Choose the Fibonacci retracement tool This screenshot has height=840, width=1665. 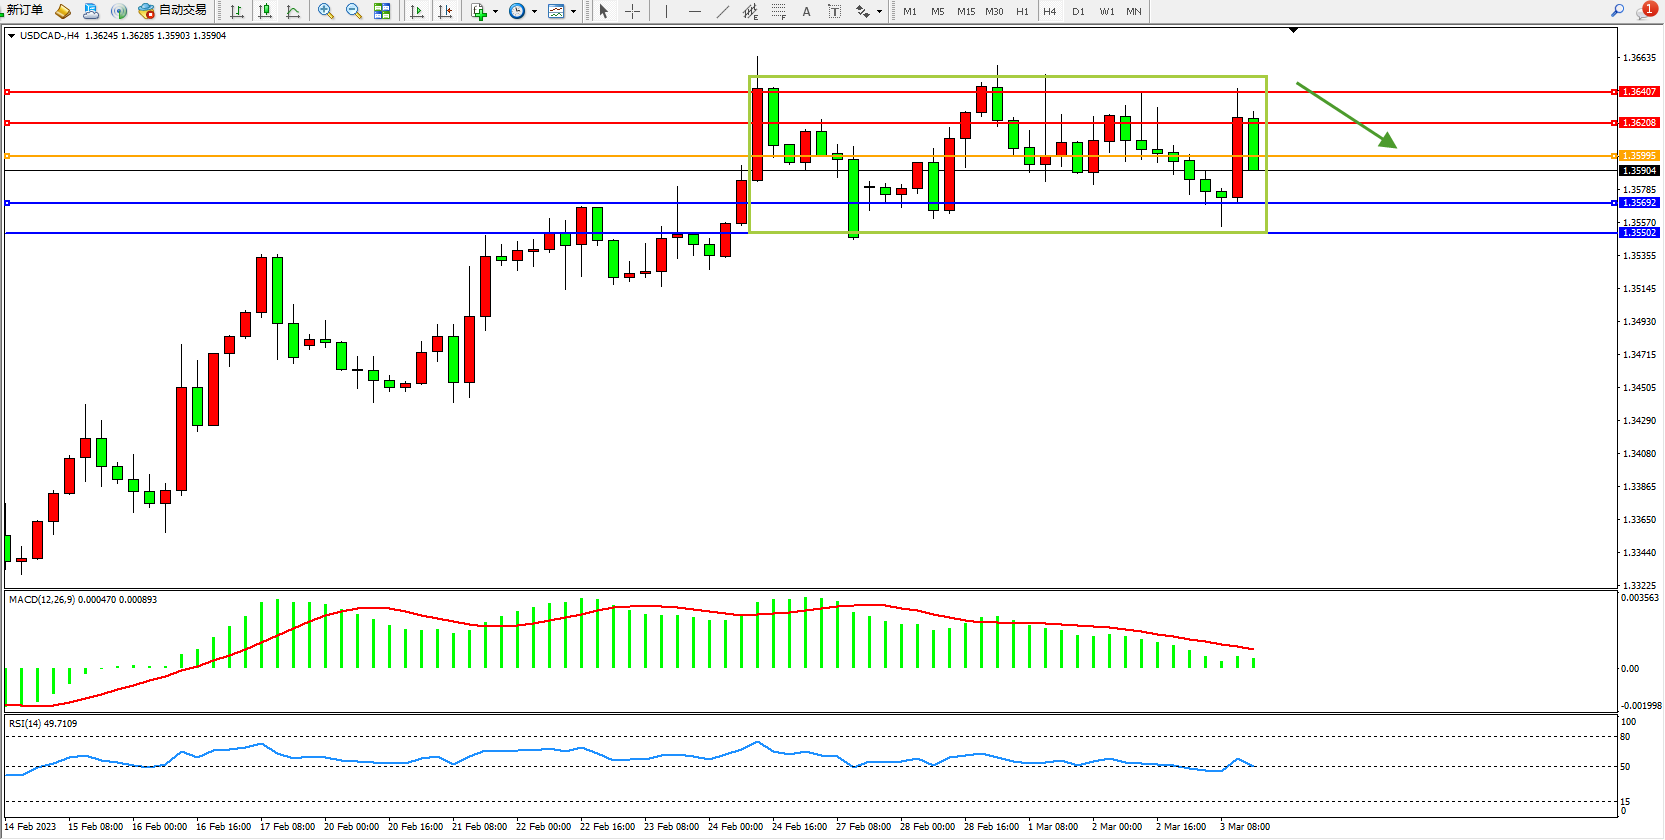pos(778,11)
